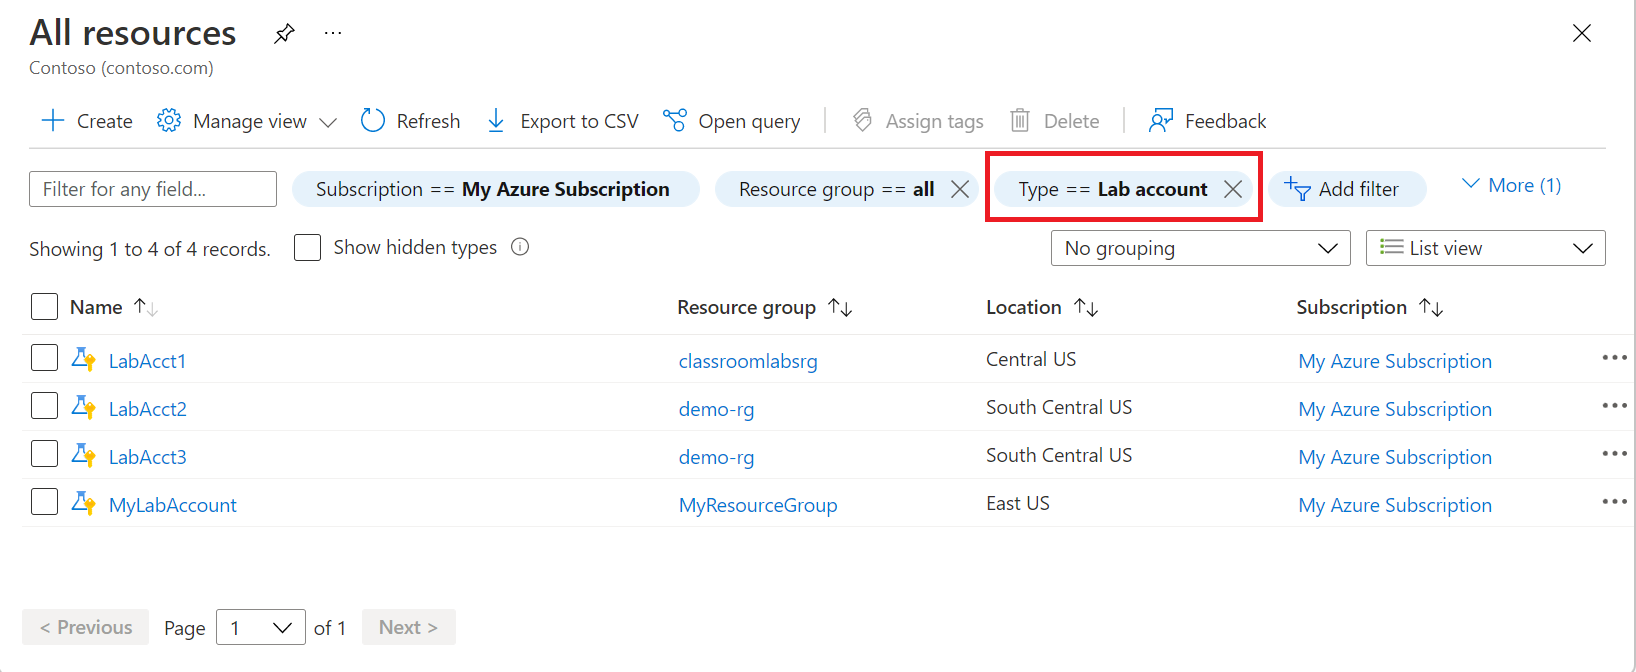1636x672 pixels.
Task: Open the context menu for LabAcct1 row
Action: (x=1614, y=357)
